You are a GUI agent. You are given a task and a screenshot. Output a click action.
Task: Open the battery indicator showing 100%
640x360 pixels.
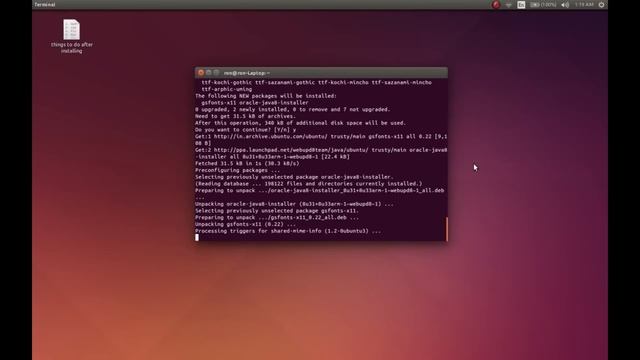click(x=543, y=5)
